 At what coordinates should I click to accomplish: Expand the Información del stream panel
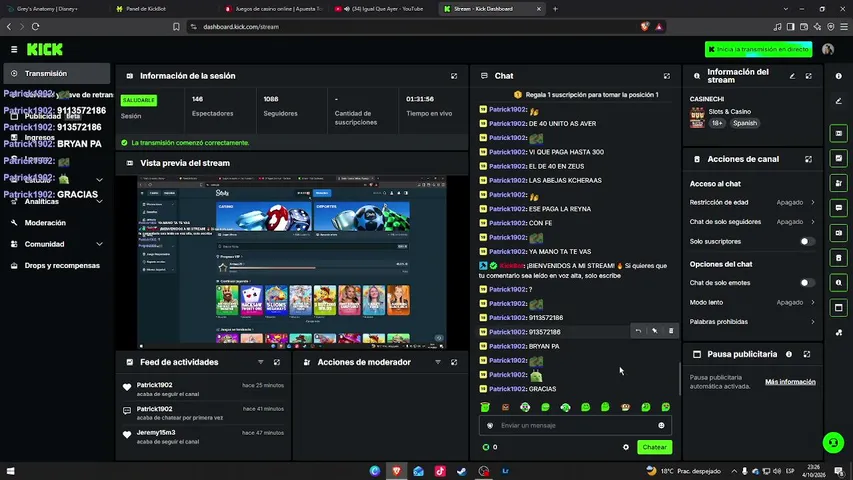(808, 76)
